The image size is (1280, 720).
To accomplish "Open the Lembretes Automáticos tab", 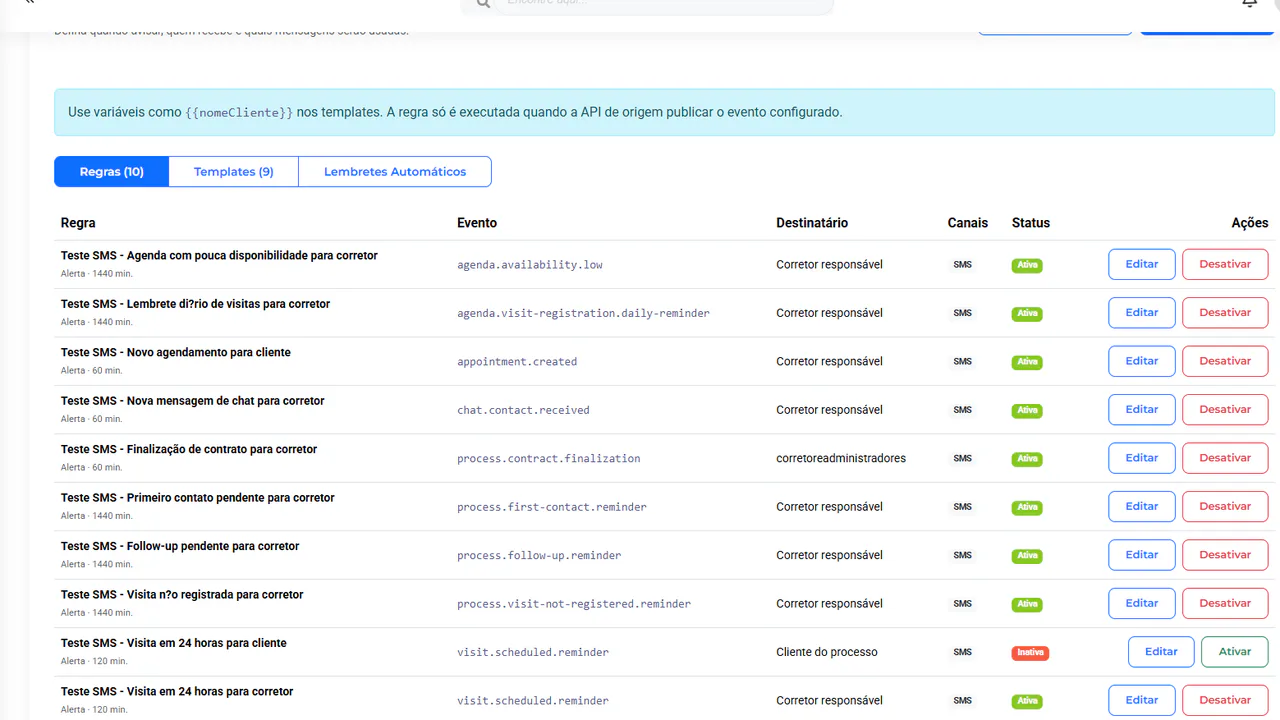I will (395, 172).
